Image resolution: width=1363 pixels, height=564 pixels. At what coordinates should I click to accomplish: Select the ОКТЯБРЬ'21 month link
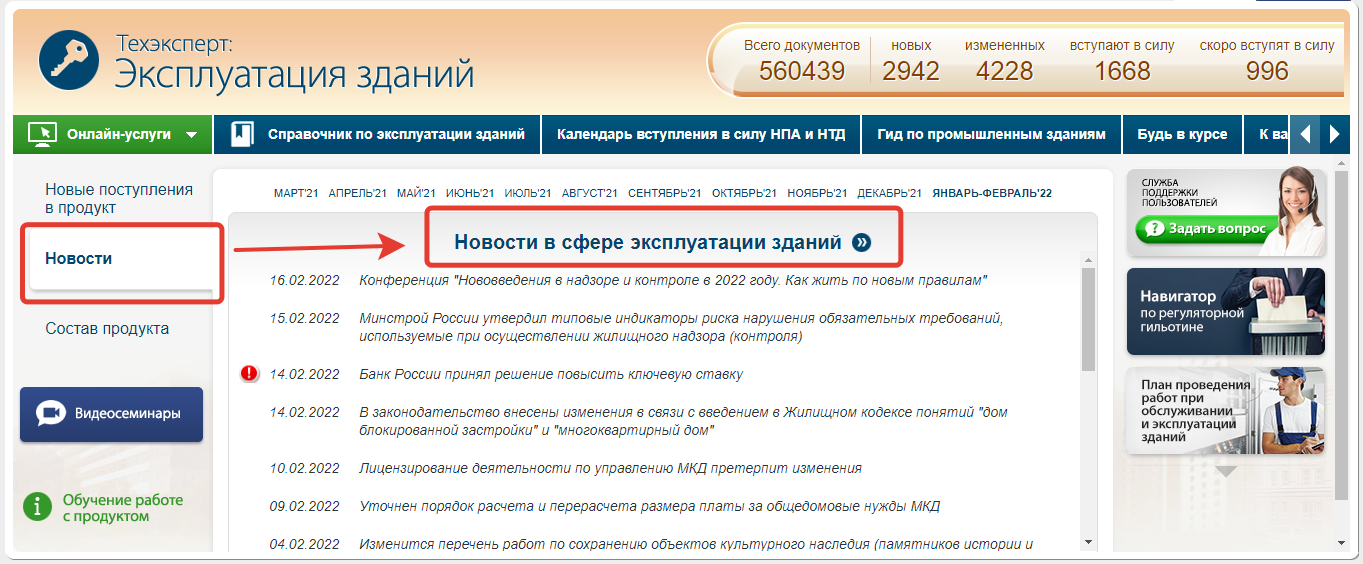tap(745, 193)
